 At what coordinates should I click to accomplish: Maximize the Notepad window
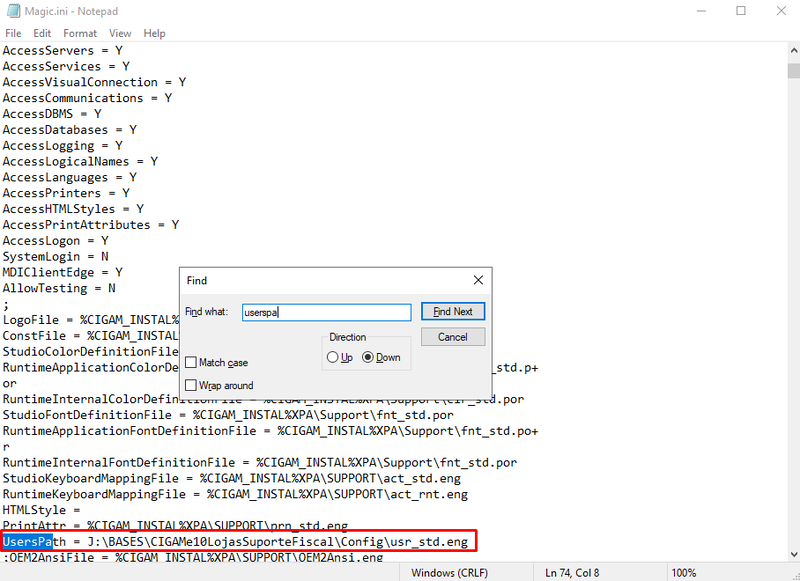[x=741, y=11]
